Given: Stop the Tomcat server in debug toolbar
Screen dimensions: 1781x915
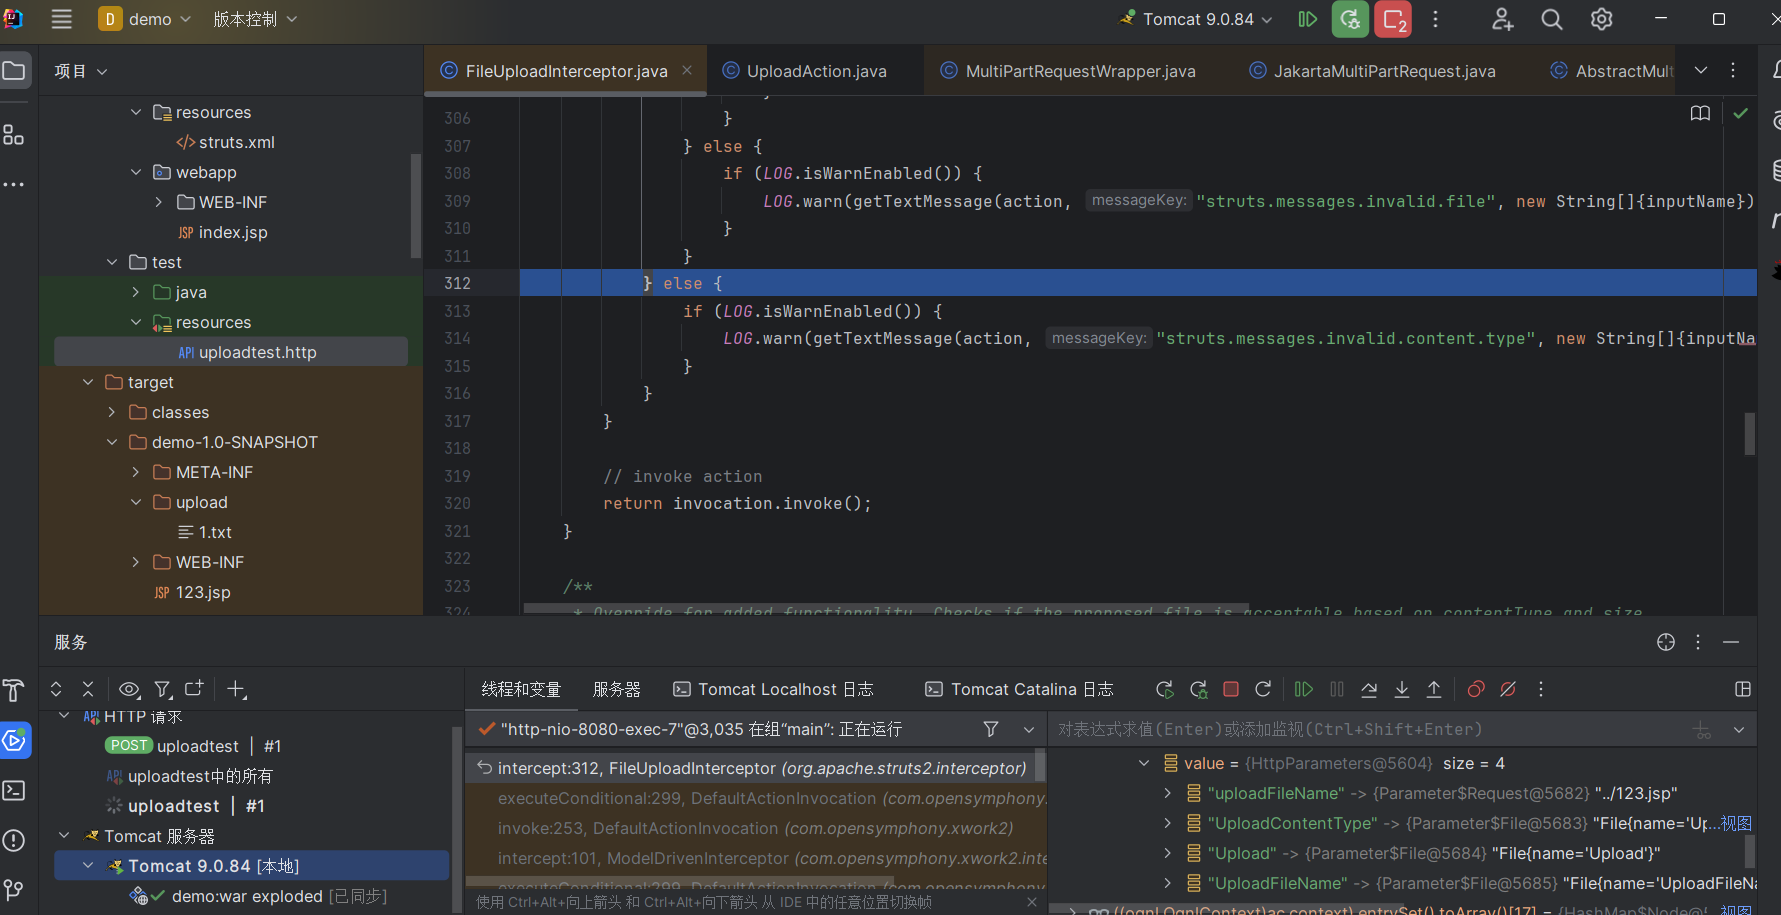Looking at the screenshot, I should click(1231, 689).
